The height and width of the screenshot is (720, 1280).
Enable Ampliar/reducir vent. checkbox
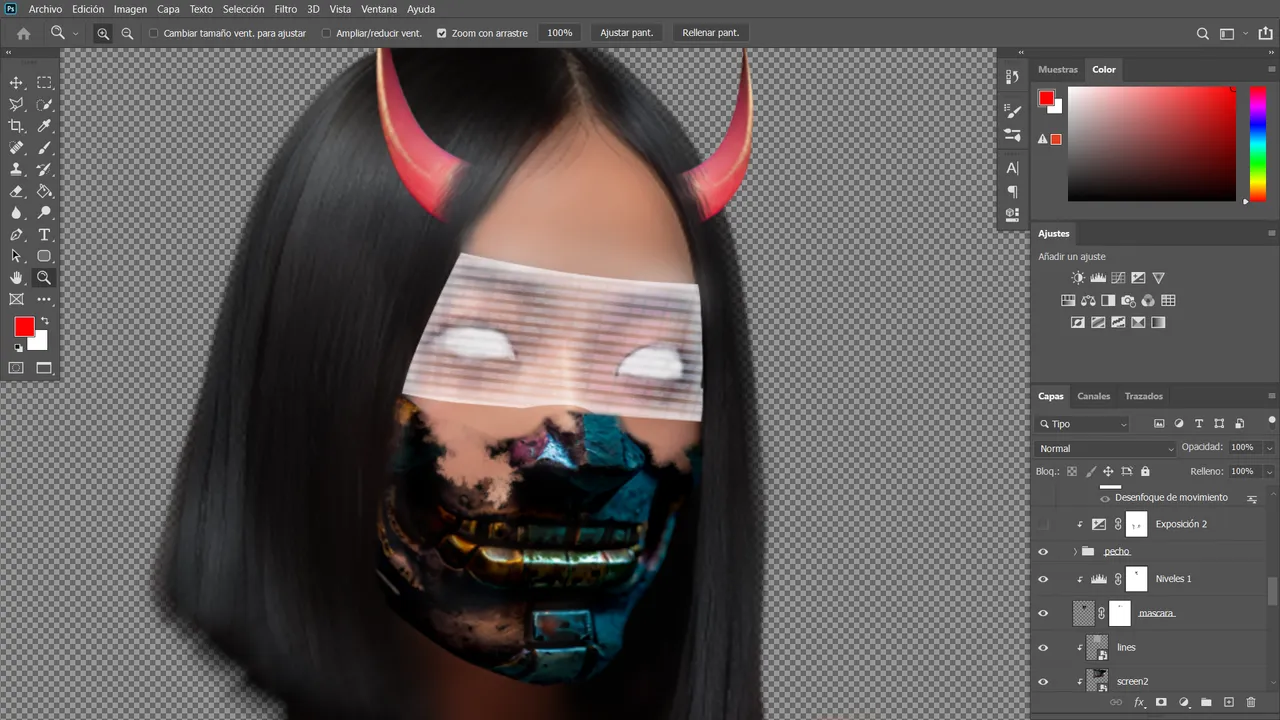pyautogui.click(x=326, y=33)
